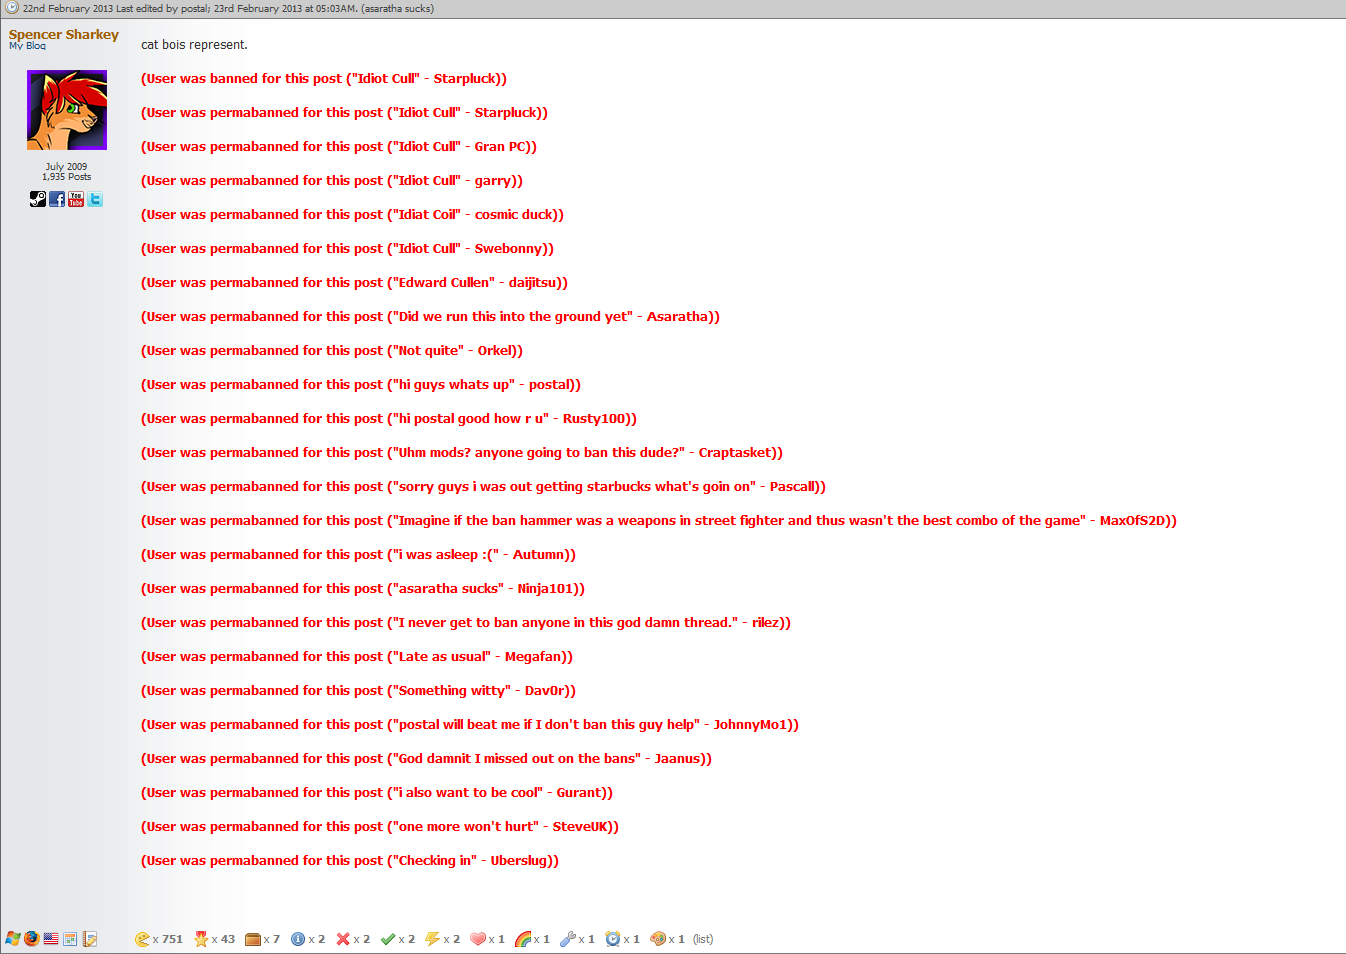Click the alarm clock Late rating icon

[x=613, y=939]
